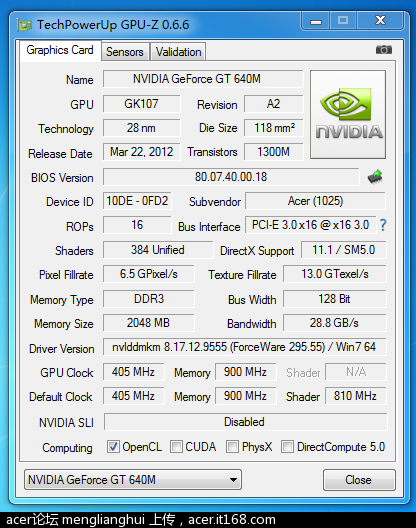Click the BIOS Version field 80.07.40.00.18
This screenshot has width=416, height=528.
coord(231,177)
